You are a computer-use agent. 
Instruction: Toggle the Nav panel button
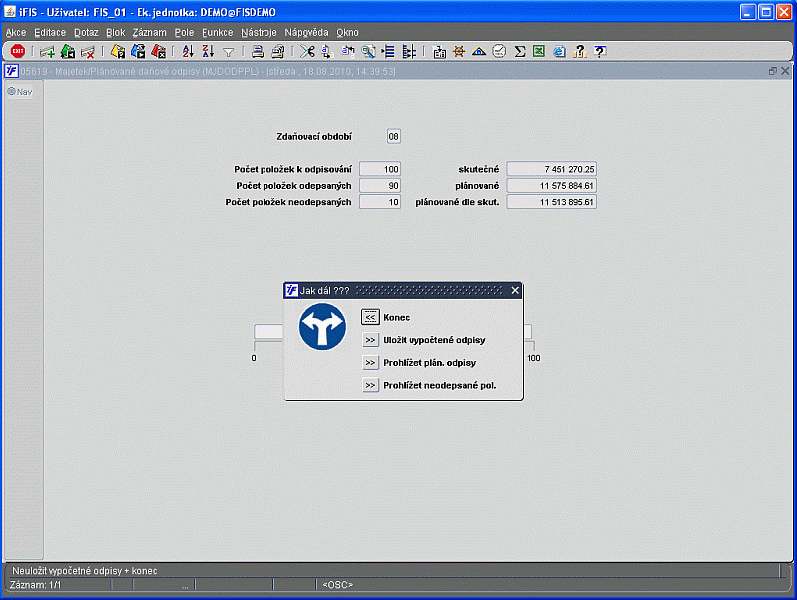coord(20,92)
